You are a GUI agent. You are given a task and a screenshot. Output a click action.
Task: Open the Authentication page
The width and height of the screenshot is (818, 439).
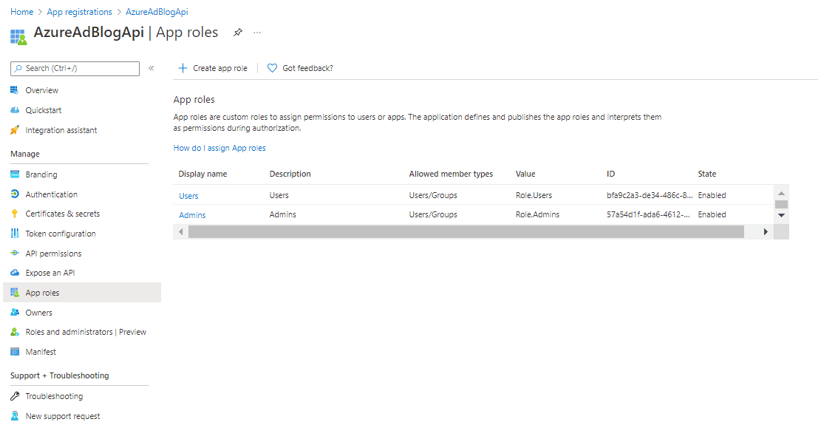[x=51, y=194]
